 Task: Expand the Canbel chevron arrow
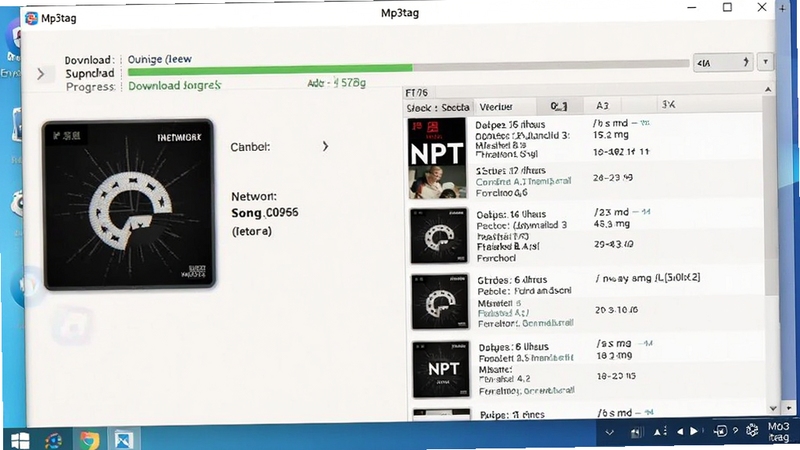pyautogui.click(x=326, y=146)
